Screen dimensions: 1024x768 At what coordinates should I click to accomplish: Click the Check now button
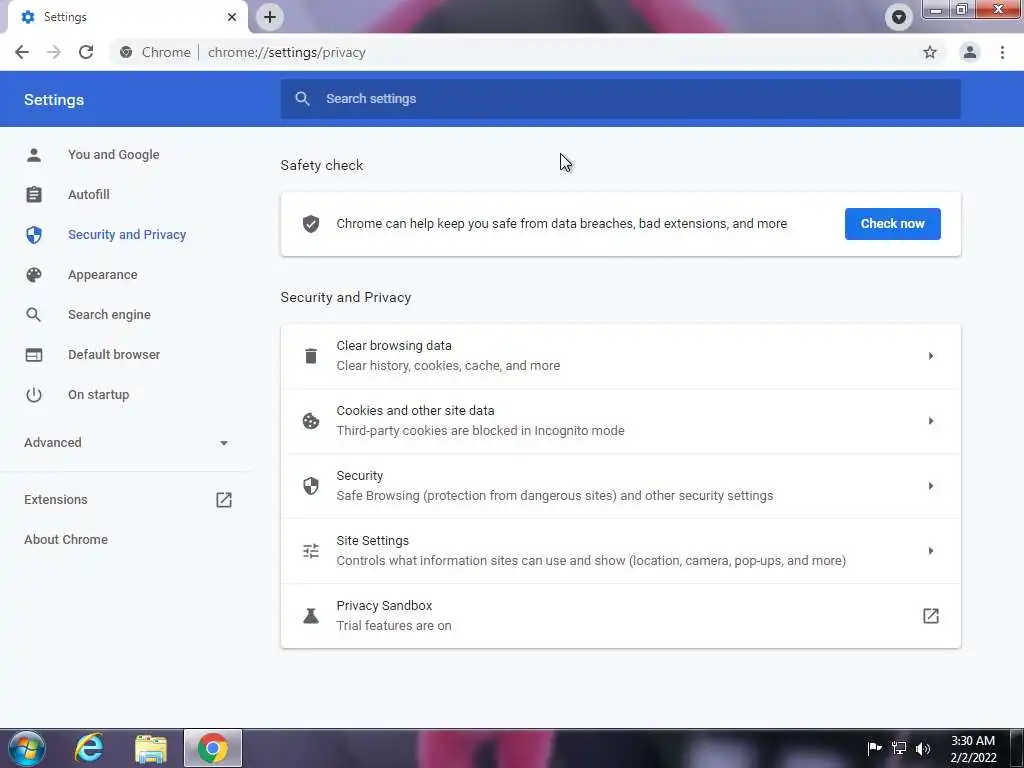893,224
